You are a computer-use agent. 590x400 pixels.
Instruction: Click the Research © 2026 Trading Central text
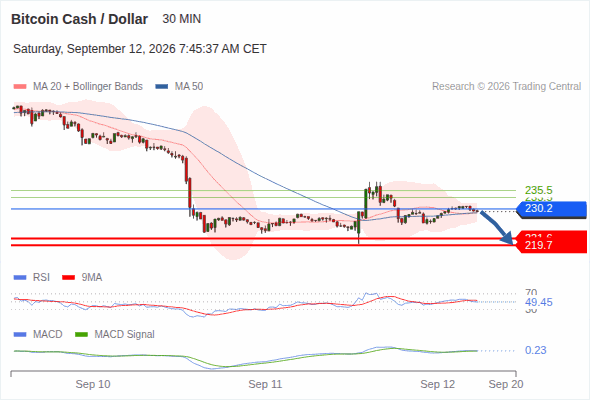[x=506, y=87]
